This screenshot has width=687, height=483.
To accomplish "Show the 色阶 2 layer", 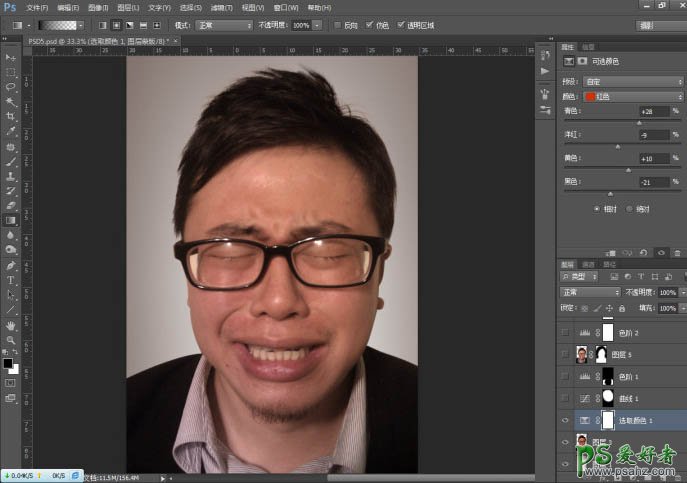I will coord(566,332).
